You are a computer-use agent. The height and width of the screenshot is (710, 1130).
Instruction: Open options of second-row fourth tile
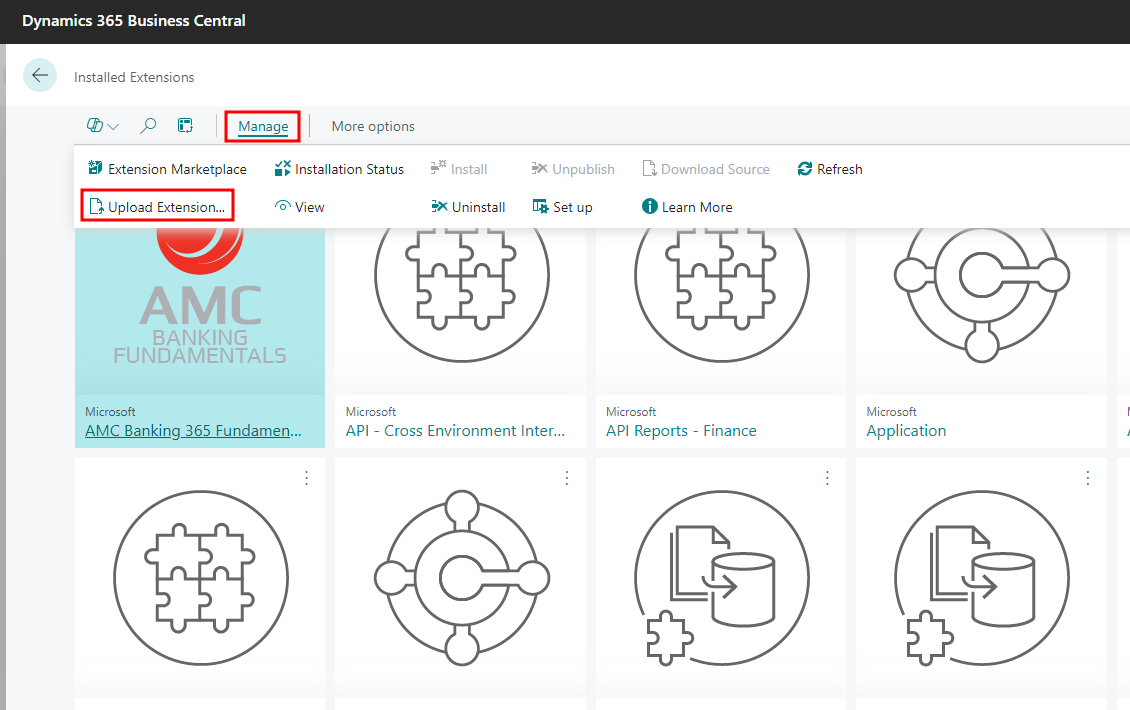tap(1087, 477)
